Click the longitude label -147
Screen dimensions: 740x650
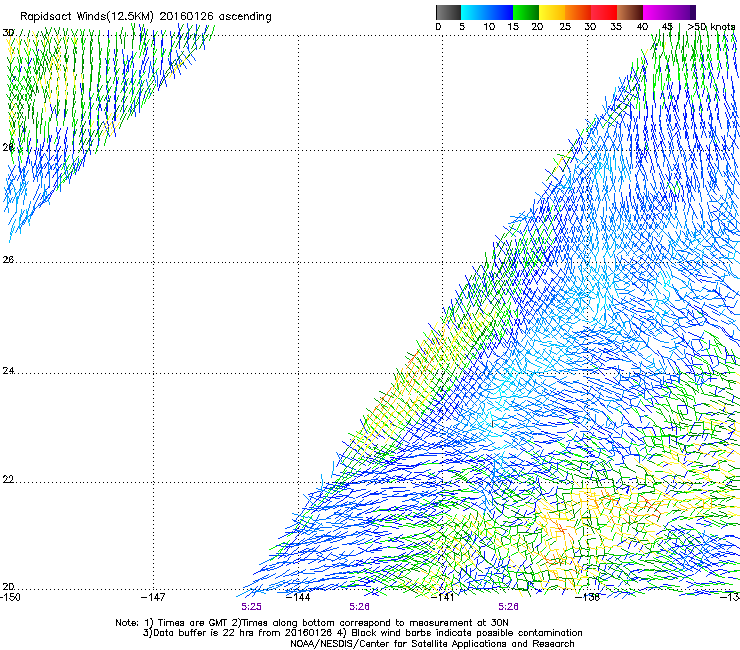point(153,597)
